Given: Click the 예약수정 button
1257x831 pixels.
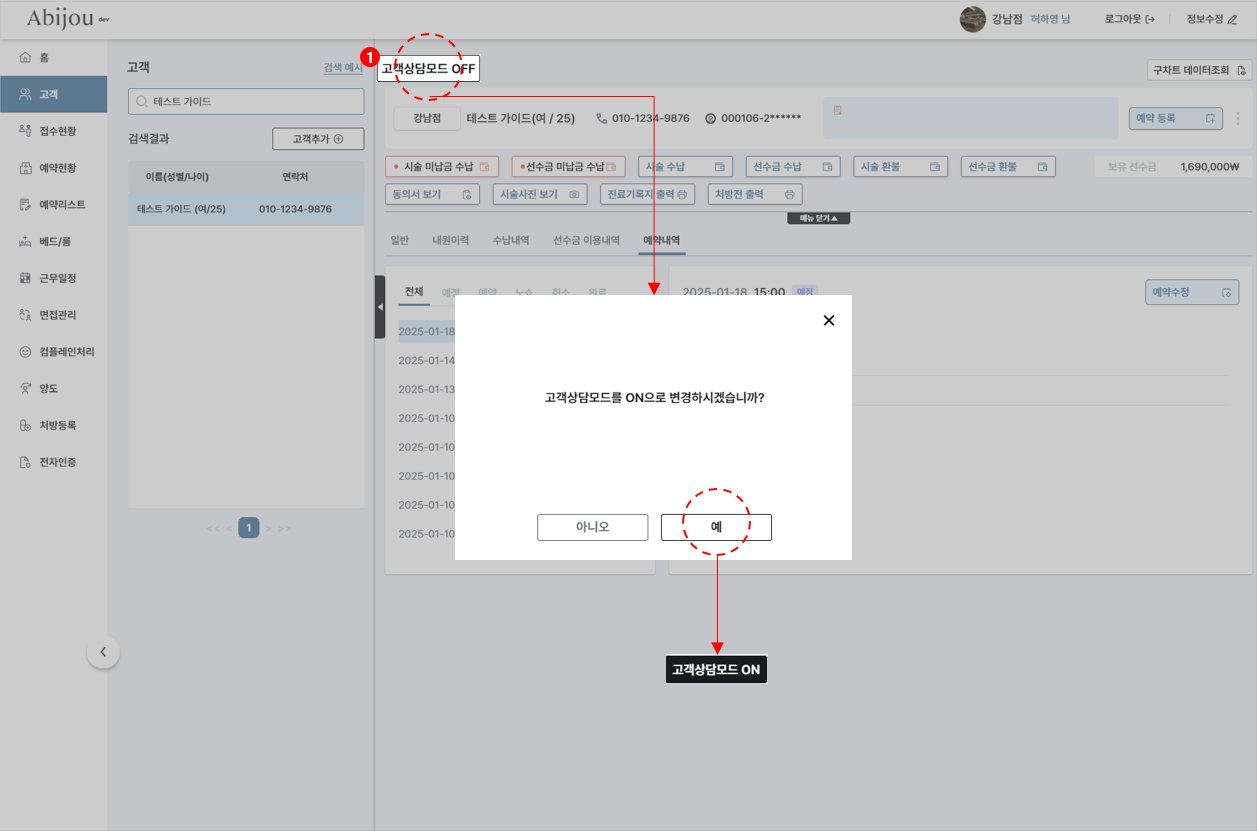Looking at the screenshot, I should coord(1192,292).
